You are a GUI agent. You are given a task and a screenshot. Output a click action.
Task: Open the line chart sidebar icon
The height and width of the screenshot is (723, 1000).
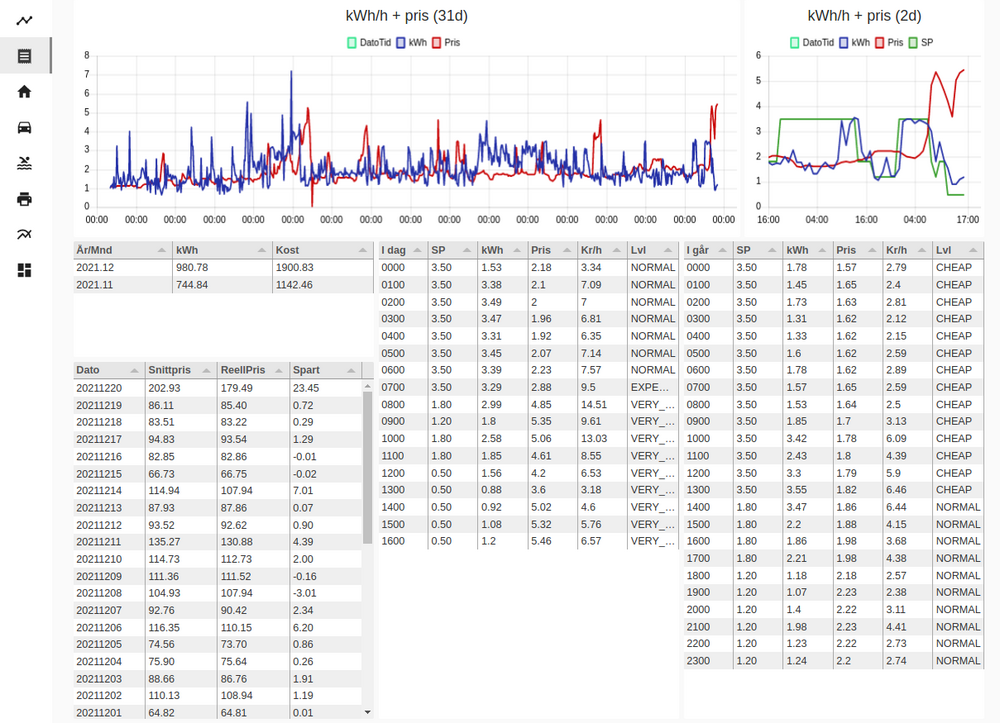[x=25, y=20]
